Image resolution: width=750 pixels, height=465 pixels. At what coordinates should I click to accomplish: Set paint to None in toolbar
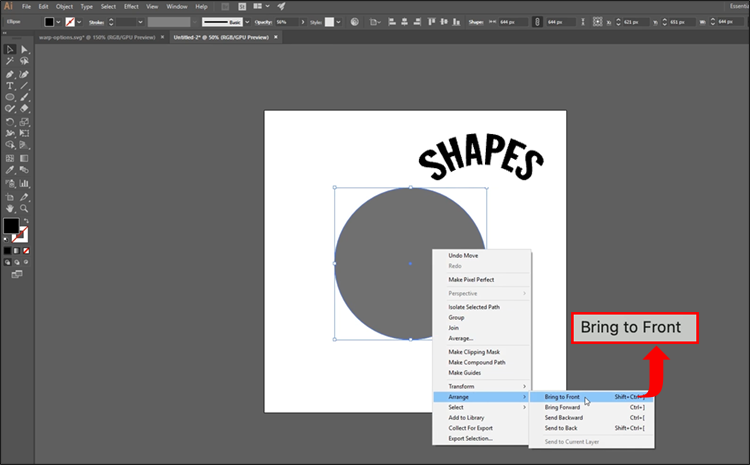click(26, 250)
